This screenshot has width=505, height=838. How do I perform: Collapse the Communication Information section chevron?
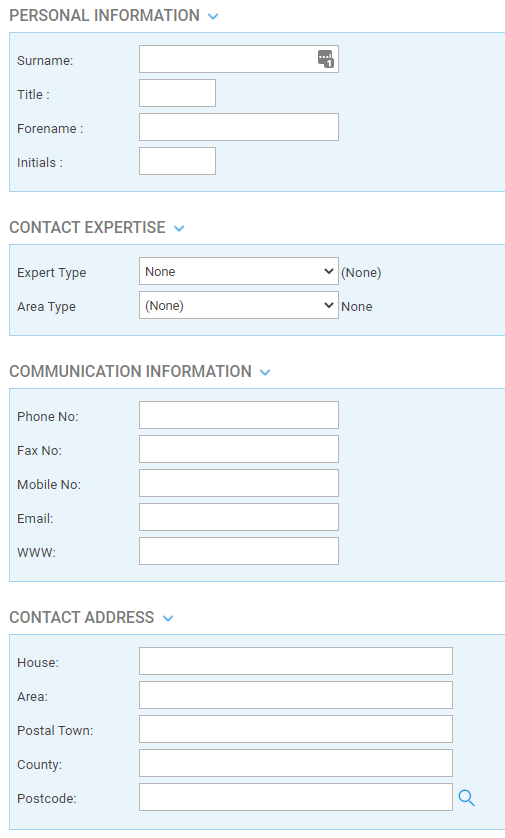265,373
